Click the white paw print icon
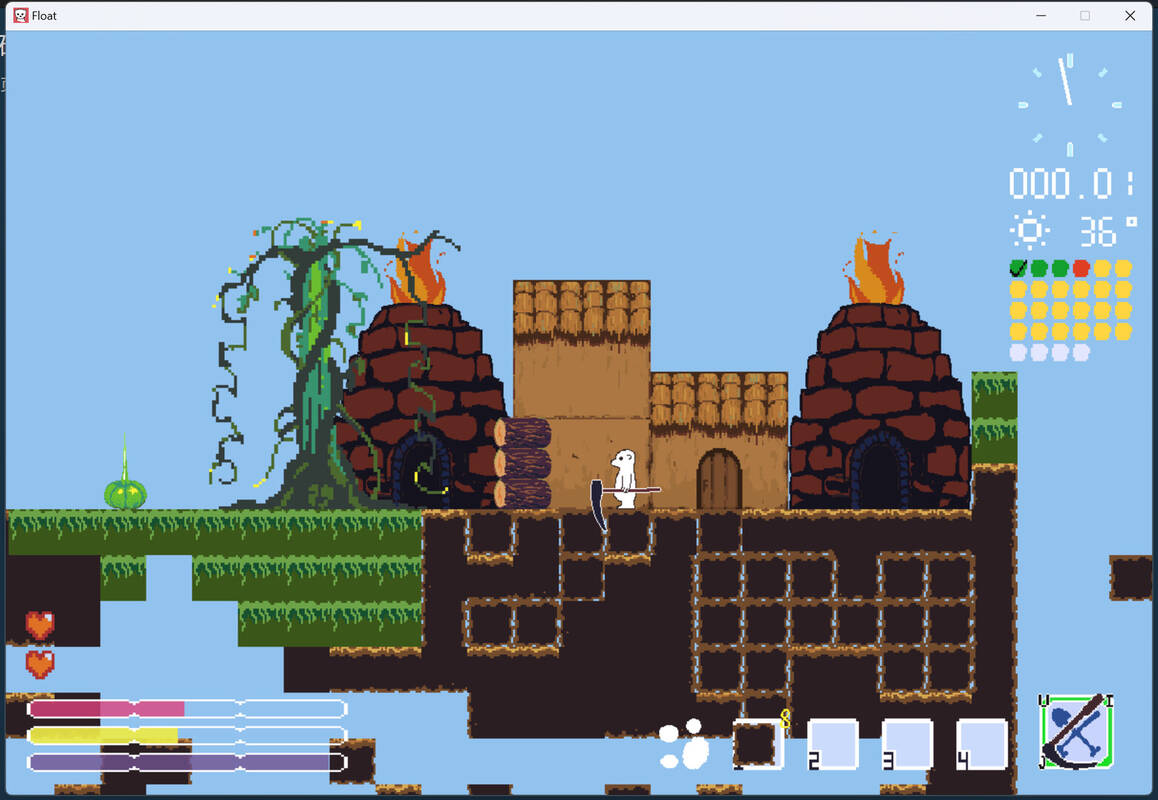 click(x=684, y=744)
